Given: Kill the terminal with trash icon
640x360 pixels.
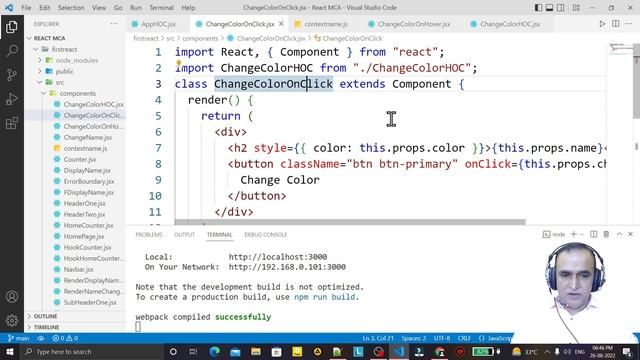Looking at the screenshot, I should point(606,234).
